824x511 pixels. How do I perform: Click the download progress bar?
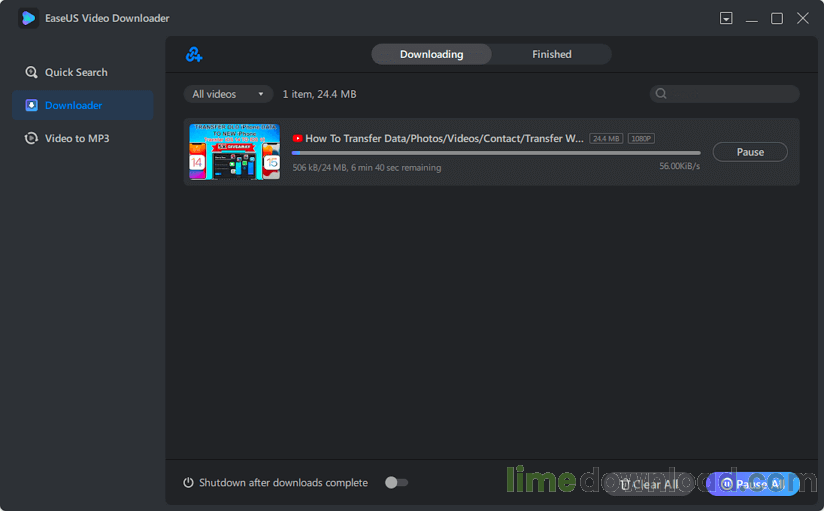[495, 153]
